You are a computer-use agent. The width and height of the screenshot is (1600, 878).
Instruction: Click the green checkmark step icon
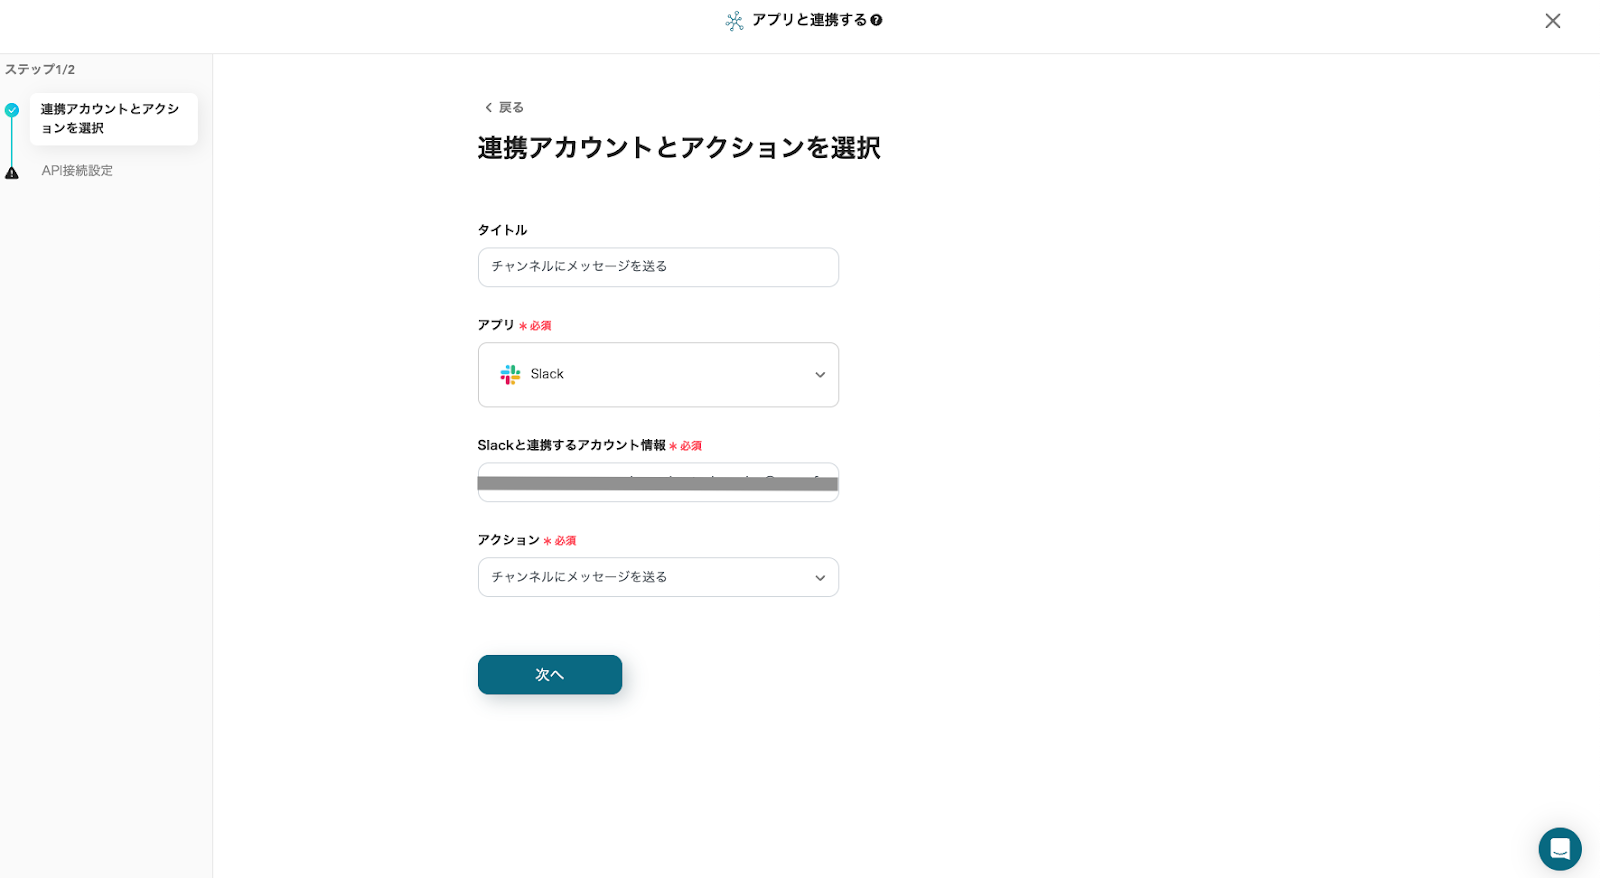[12, 110]
